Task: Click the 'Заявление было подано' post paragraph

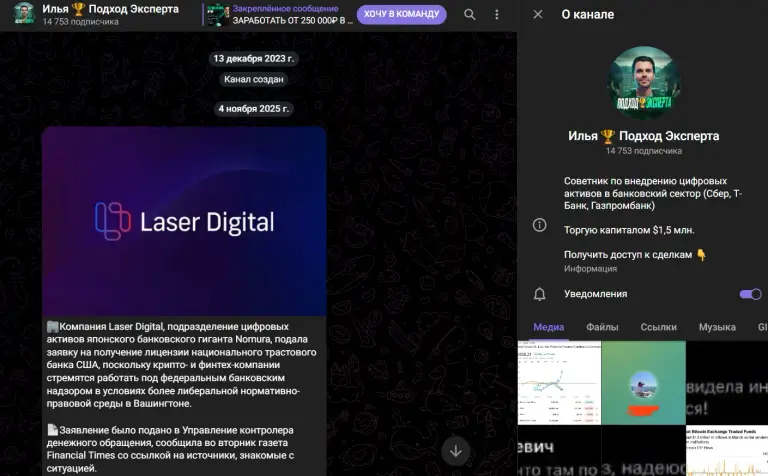Action: pos(171,449)
